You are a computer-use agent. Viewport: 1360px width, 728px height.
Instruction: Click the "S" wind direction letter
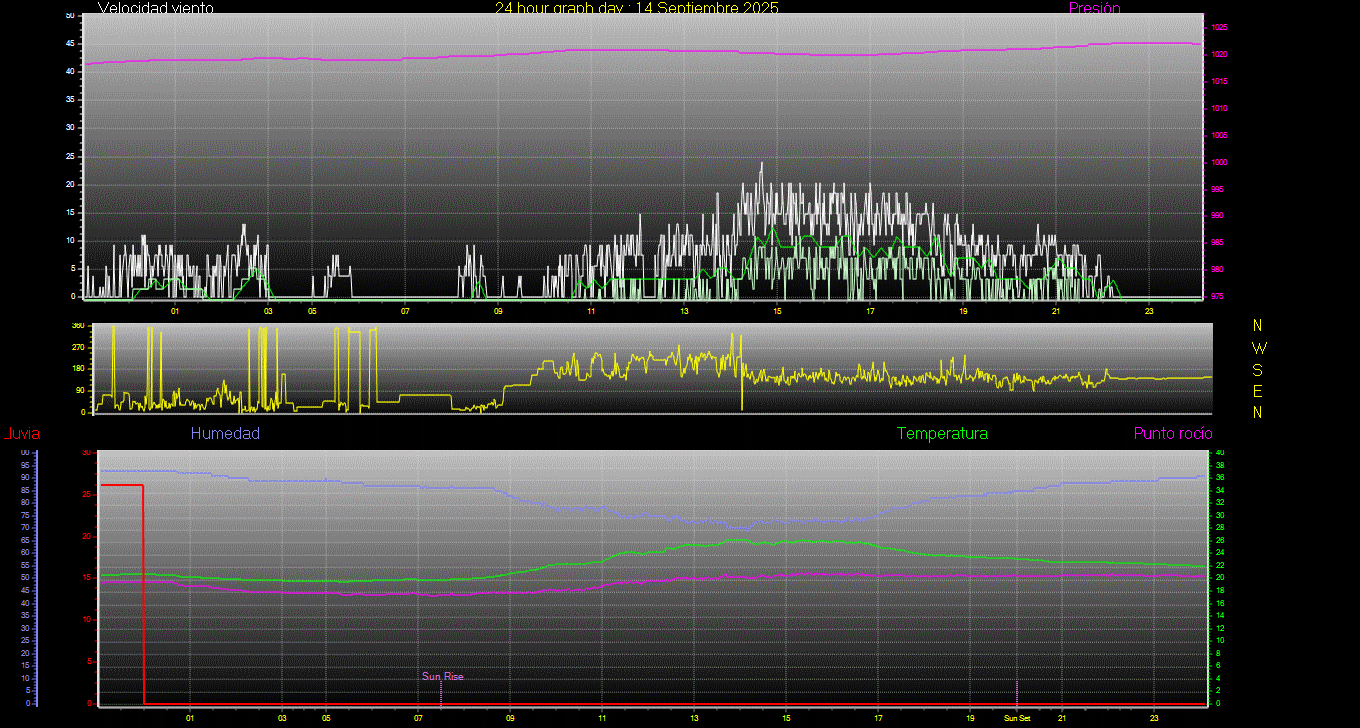pyautogui.click(x=1258, y=369)
